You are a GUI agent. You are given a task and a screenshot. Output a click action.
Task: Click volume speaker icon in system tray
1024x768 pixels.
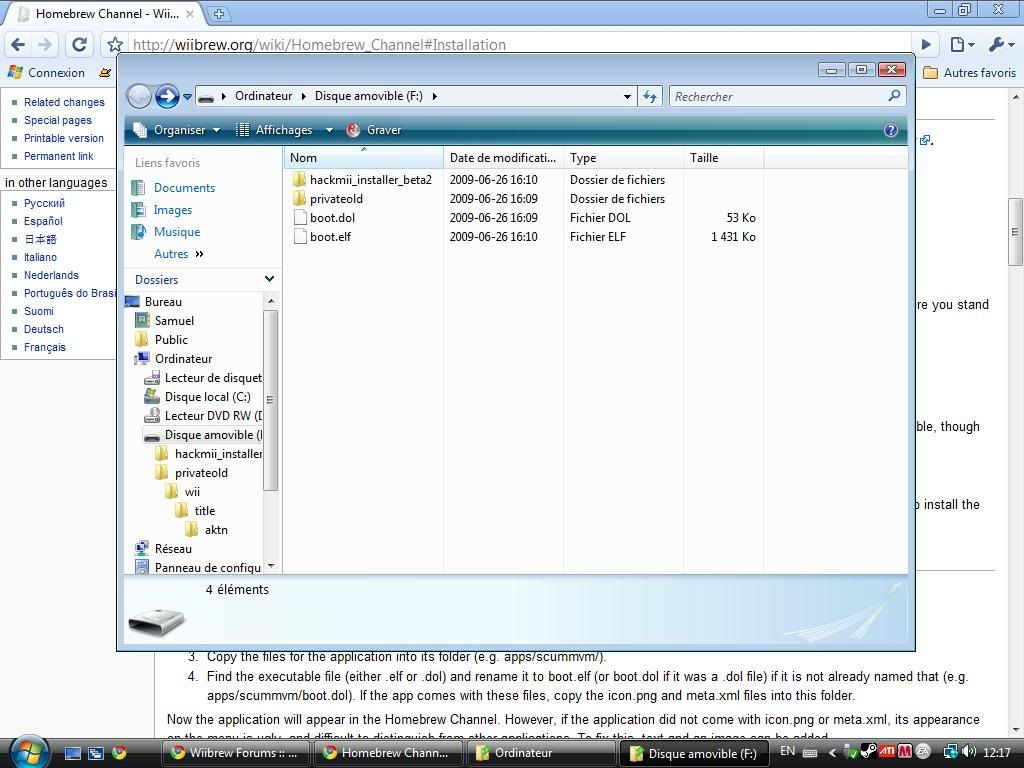(968, 752)
